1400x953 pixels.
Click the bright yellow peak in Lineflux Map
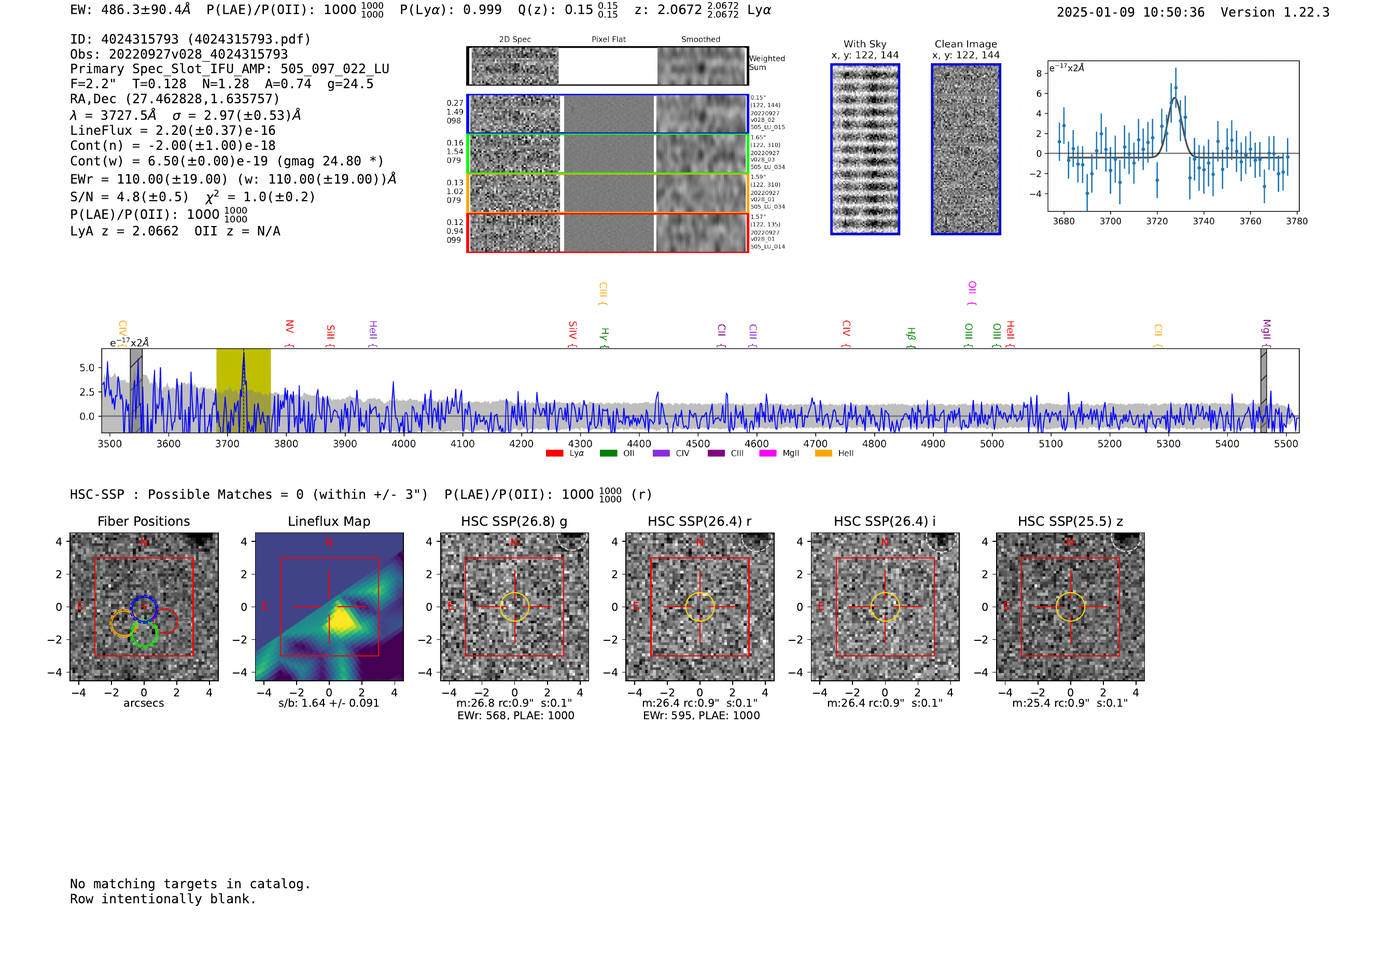pos(343,619)
